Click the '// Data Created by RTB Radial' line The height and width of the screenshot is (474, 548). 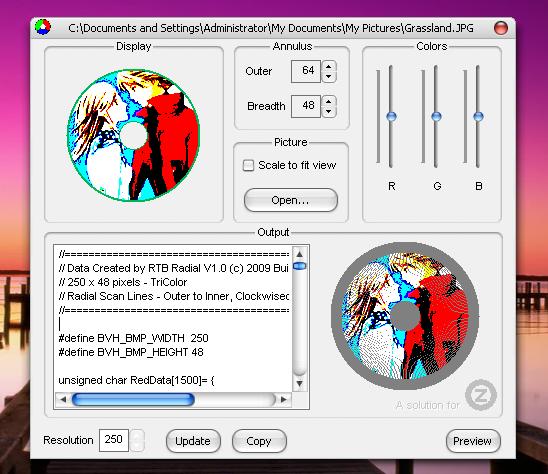pos(174,268)
